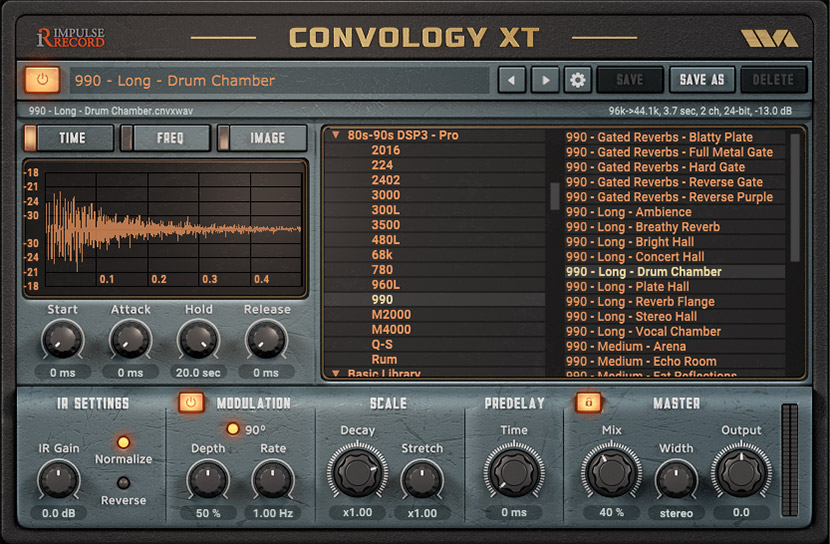The width and height of the screenshot is (830, 544).
Task: Switch to the TIME view tab
Action: pos(69,138)
